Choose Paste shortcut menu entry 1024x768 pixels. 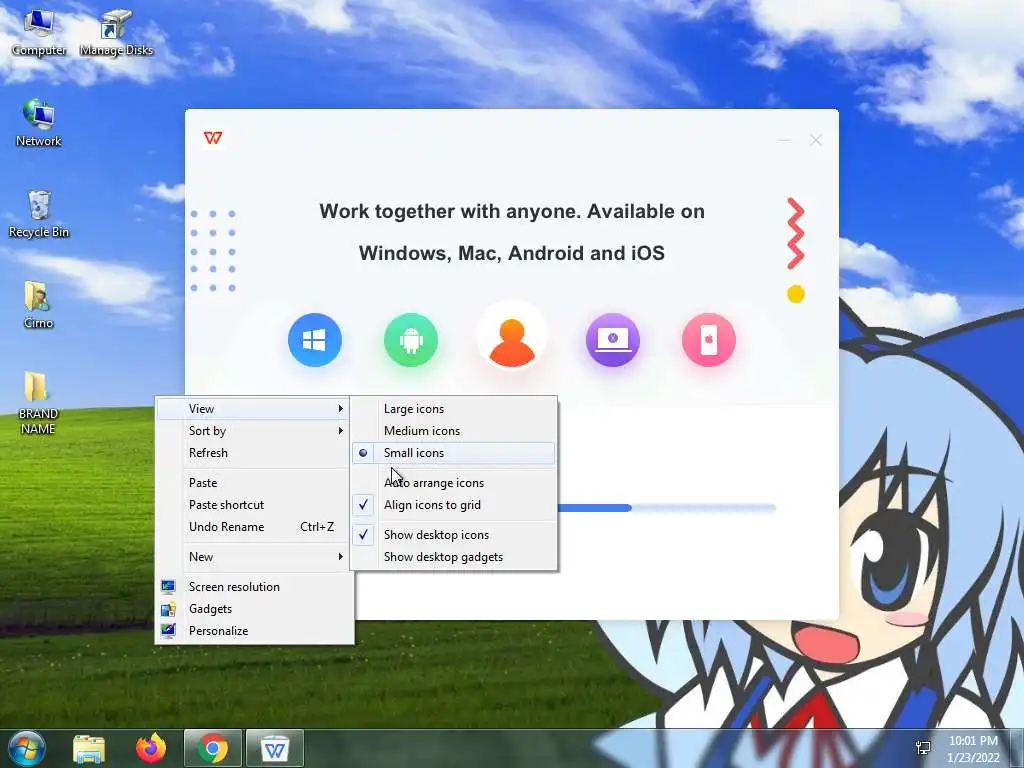[x=253, y=505]
